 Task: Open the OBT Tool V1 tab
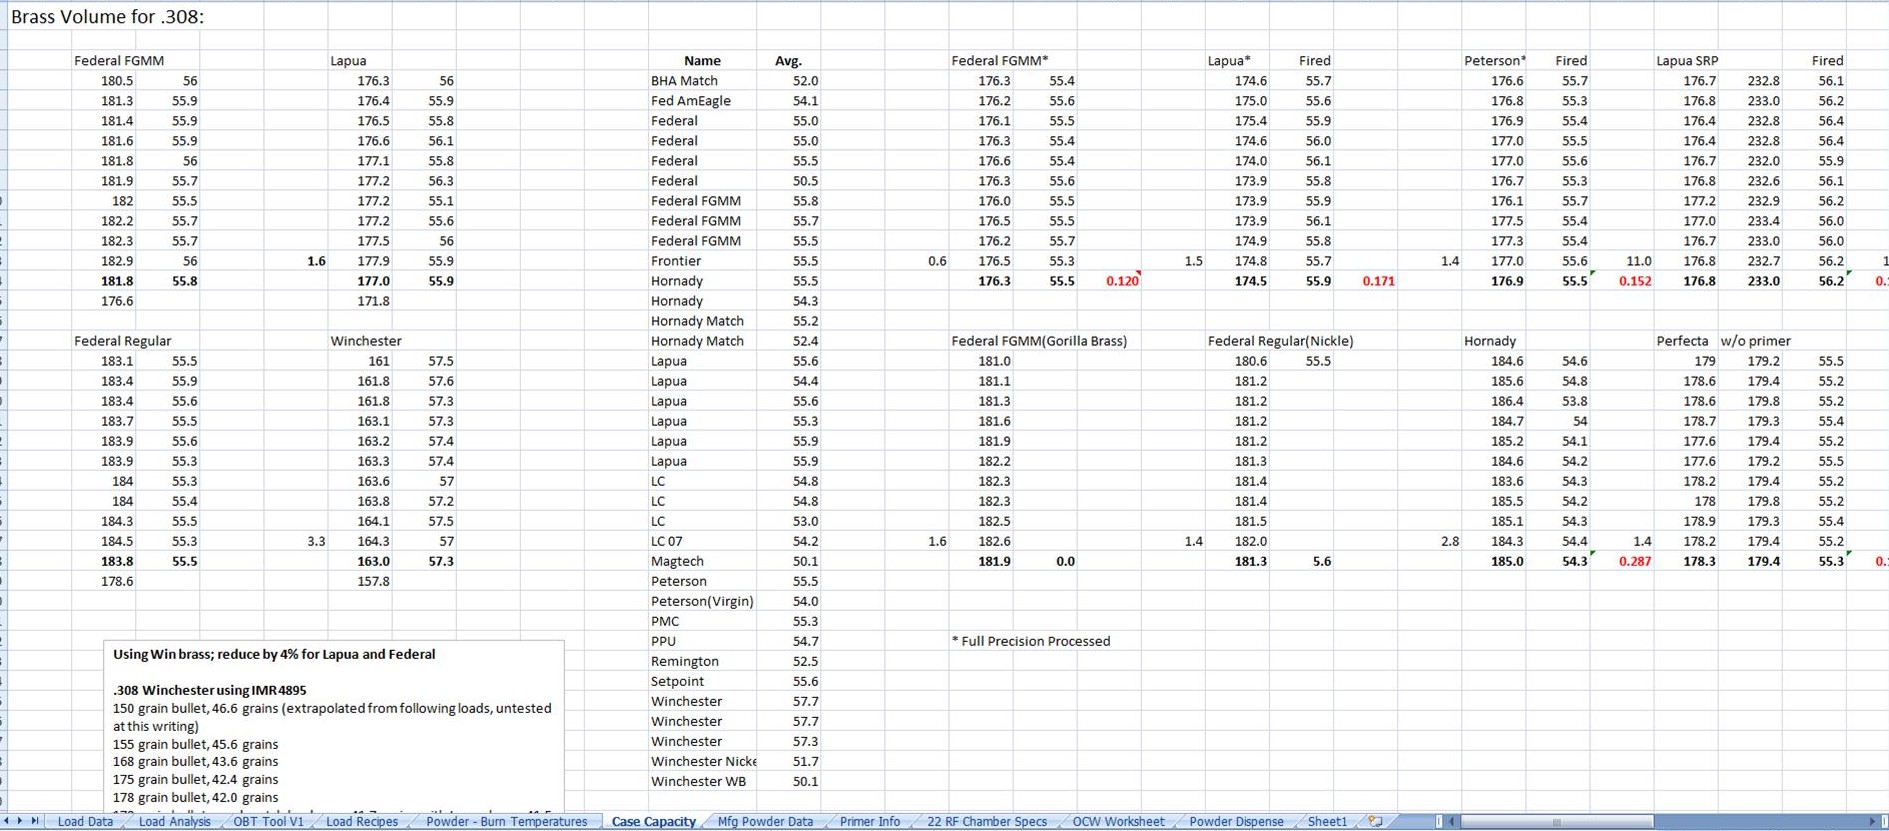coord(268,822)
